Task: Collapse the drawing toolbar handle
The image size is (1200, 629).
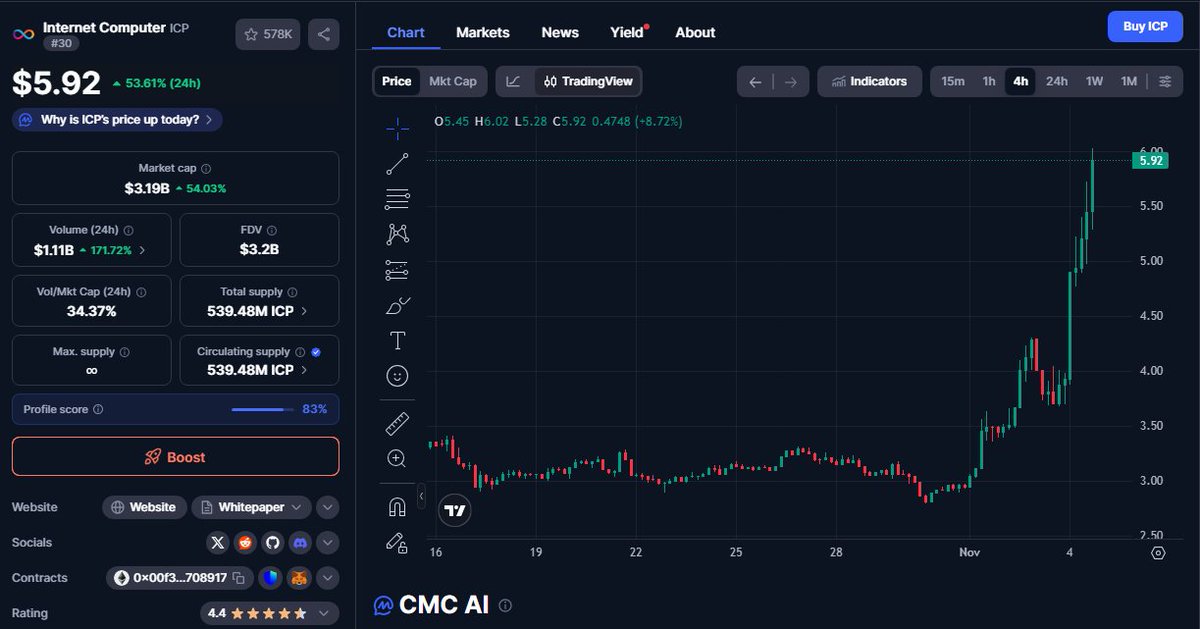Action: coord(421,496)
